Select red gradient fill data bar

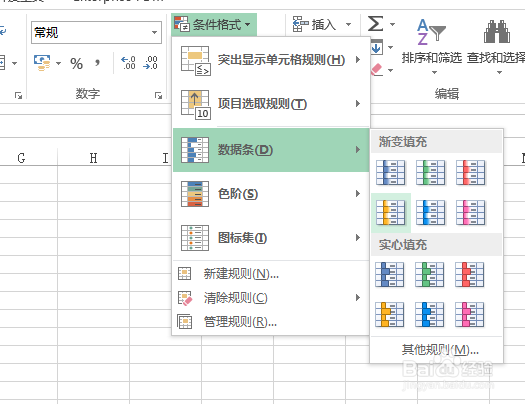(x=470, y=173)
